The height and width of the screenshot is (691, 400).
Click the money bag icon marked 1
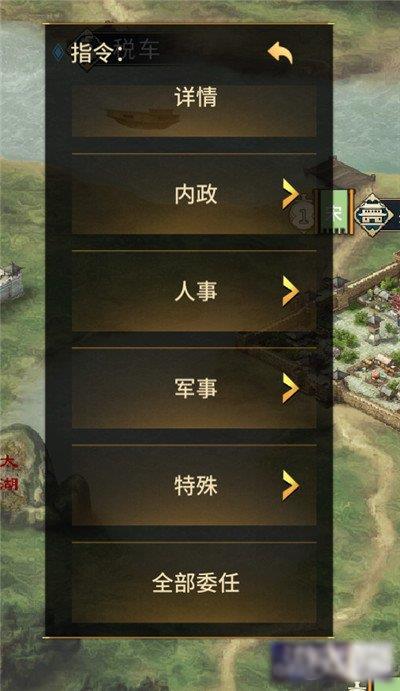[304, 215]
